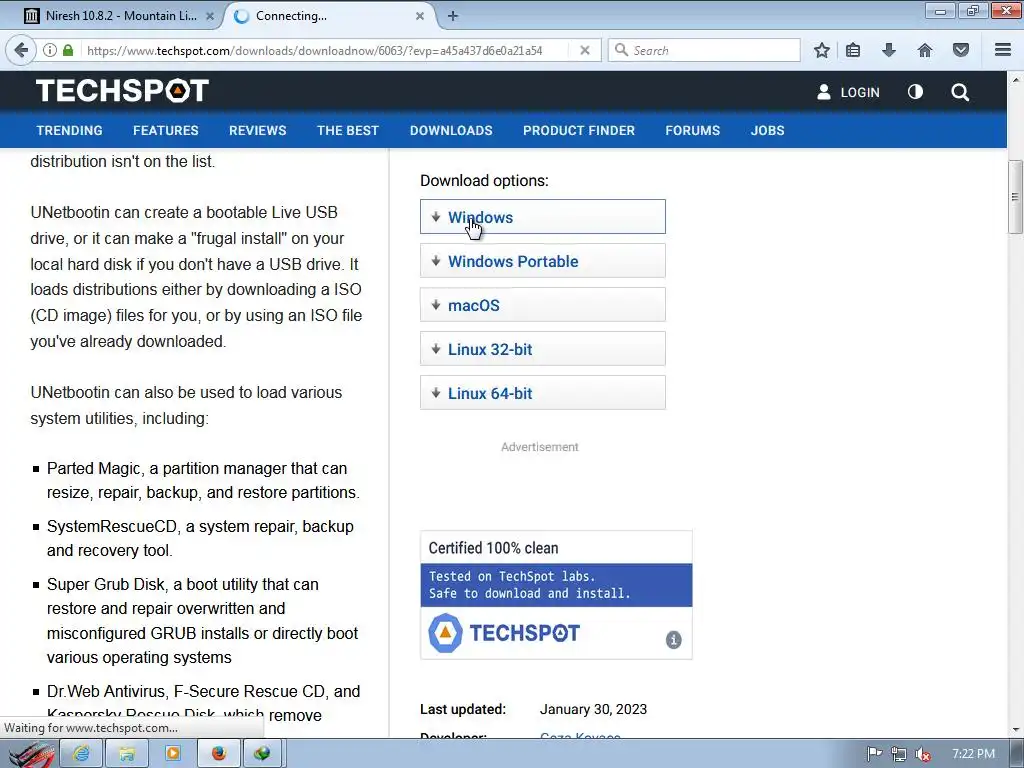
Task: Go back with the browser back arrow
Action: (x=21, y=50)
